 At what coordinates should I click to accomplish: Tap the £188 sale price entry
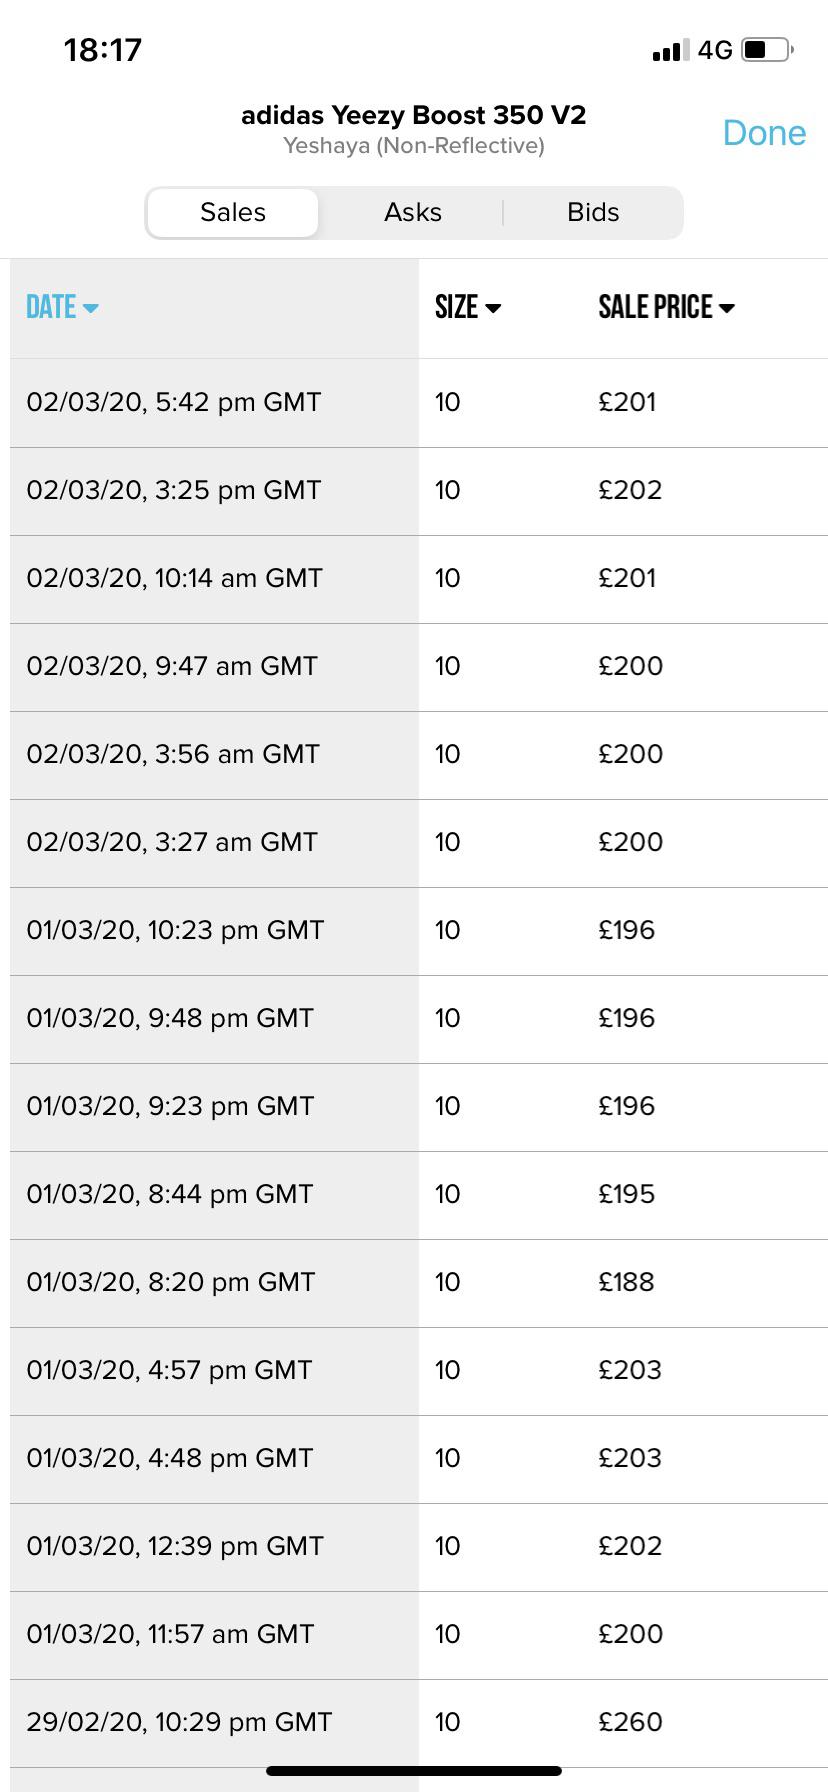point(626,1282)
